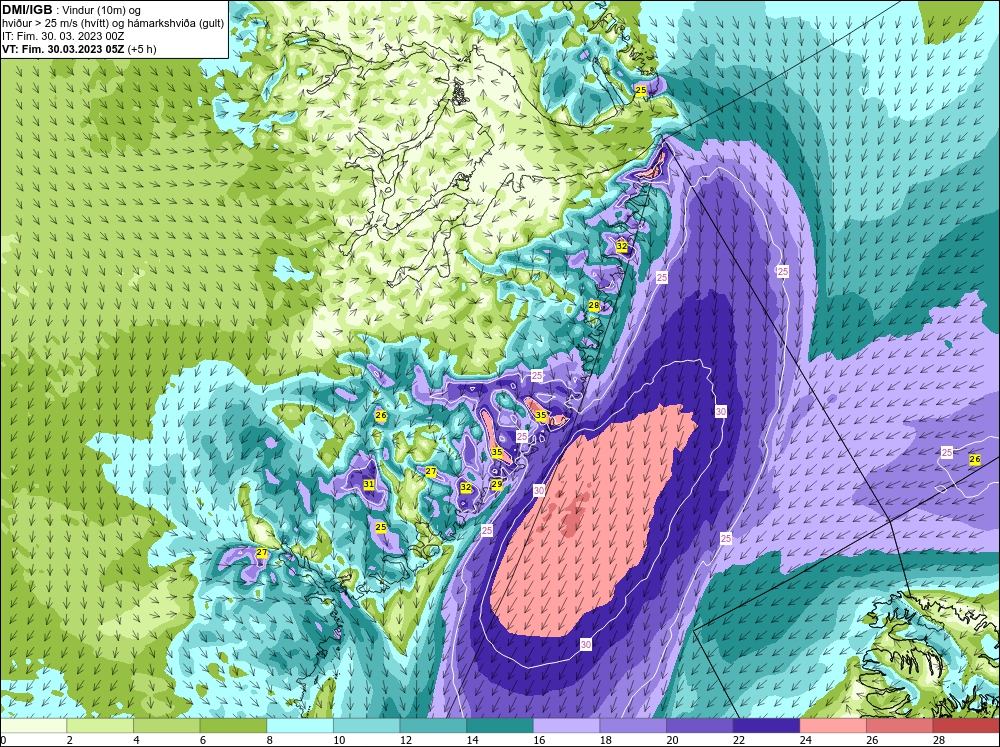The image size is (1000, 747).
Task: Click the 12–14 m/s teal legend swatch
Action: (433, 726)
